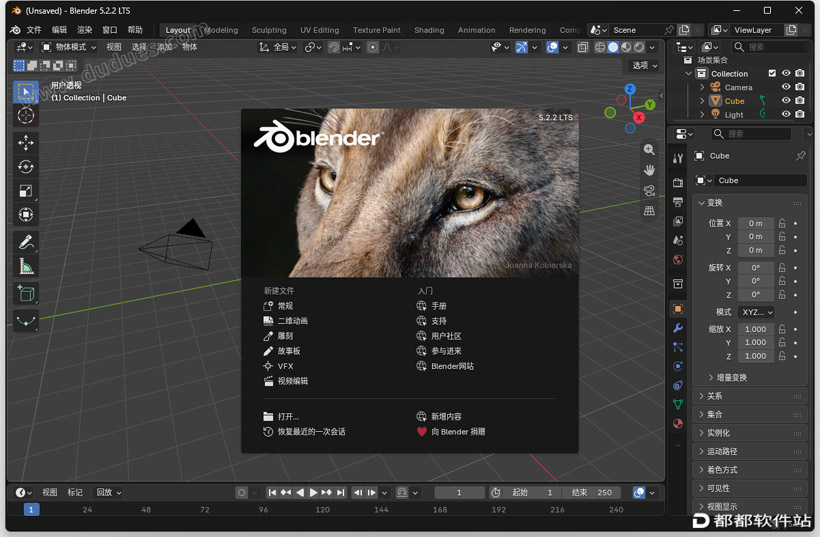Select the Rotate tool
This screenshot has width=820, height=537.
[25, 167]
